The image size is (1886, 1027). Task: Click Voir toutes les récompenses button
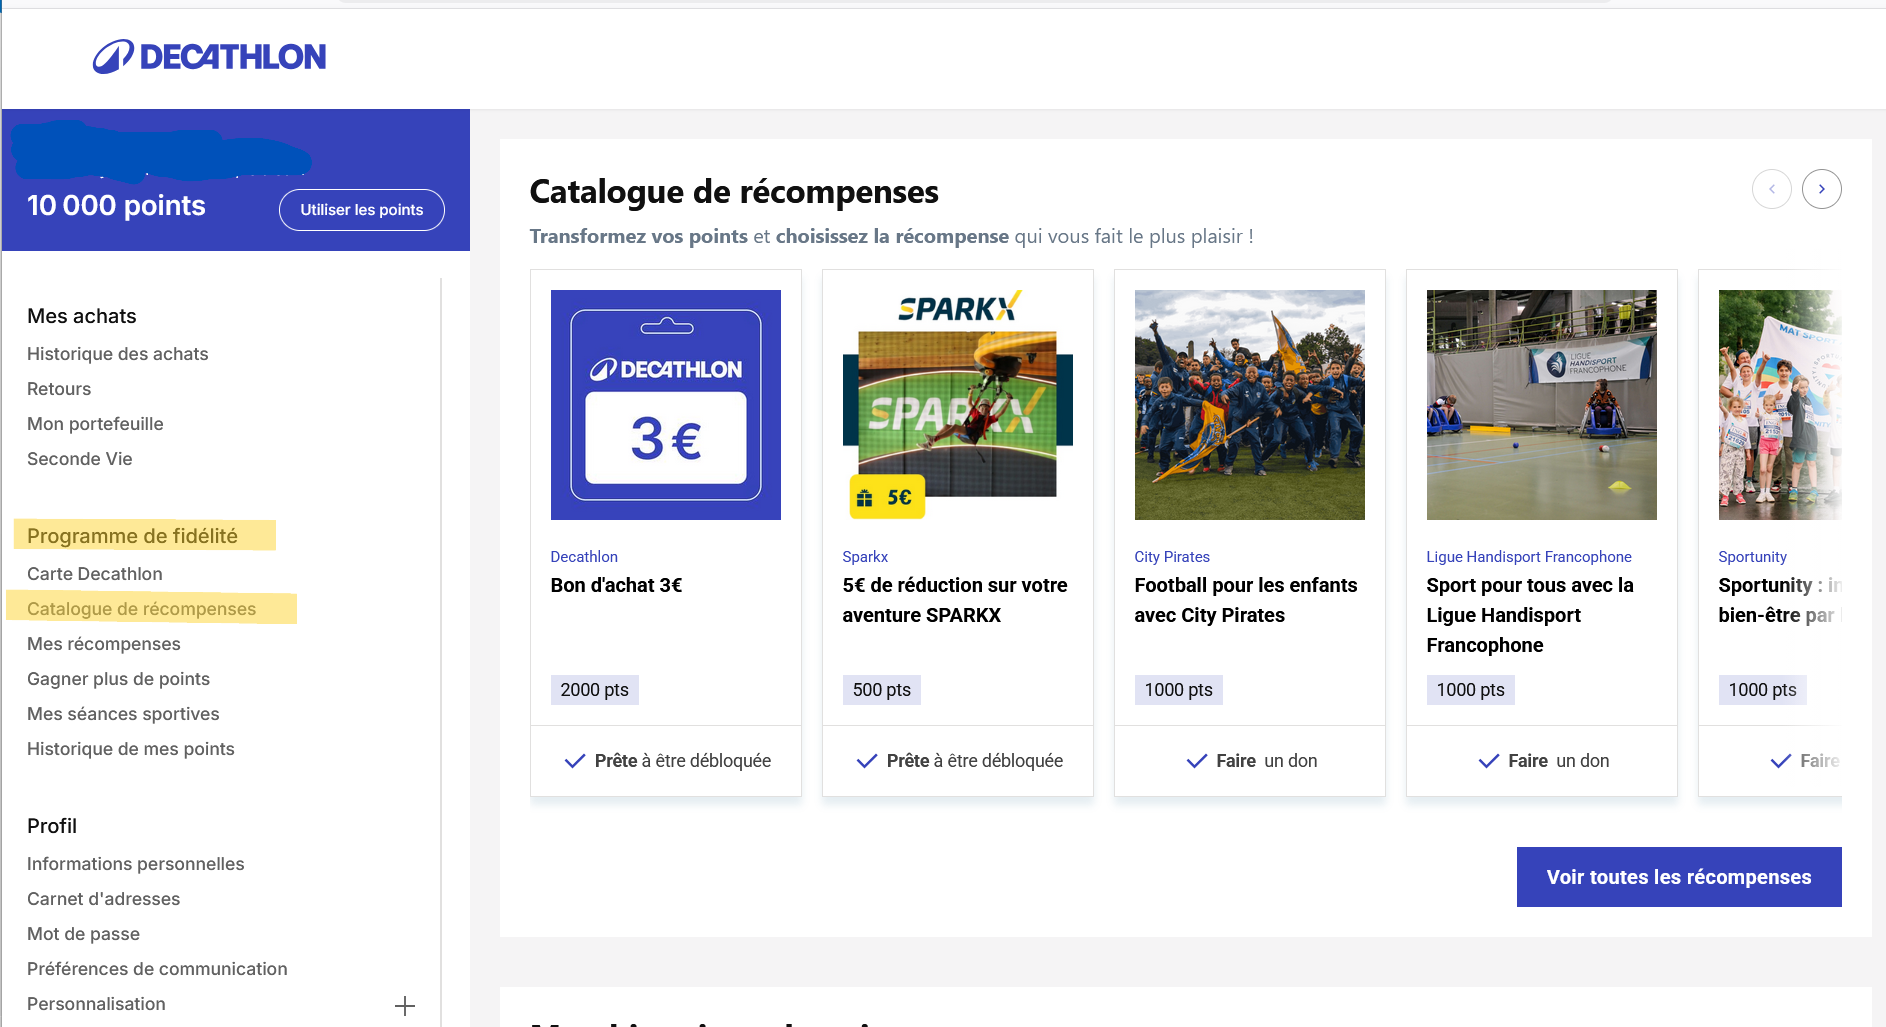[1678, 877]
